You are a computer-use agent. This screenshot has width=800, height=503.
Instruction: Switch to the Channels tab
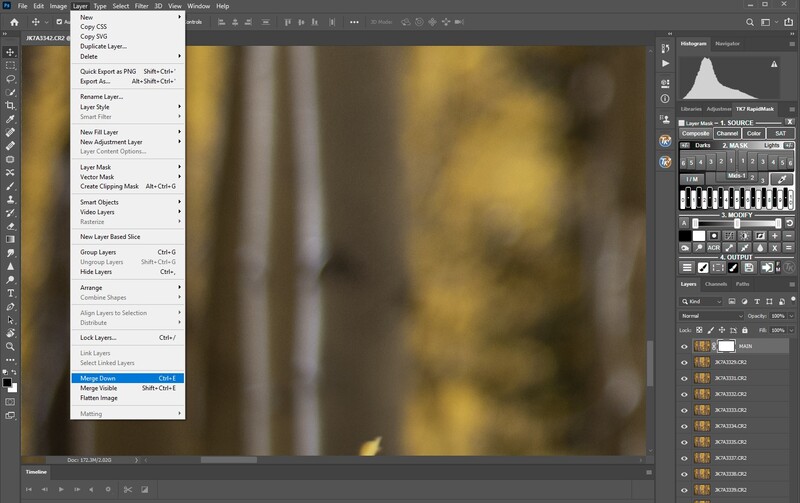coord(715,284)
